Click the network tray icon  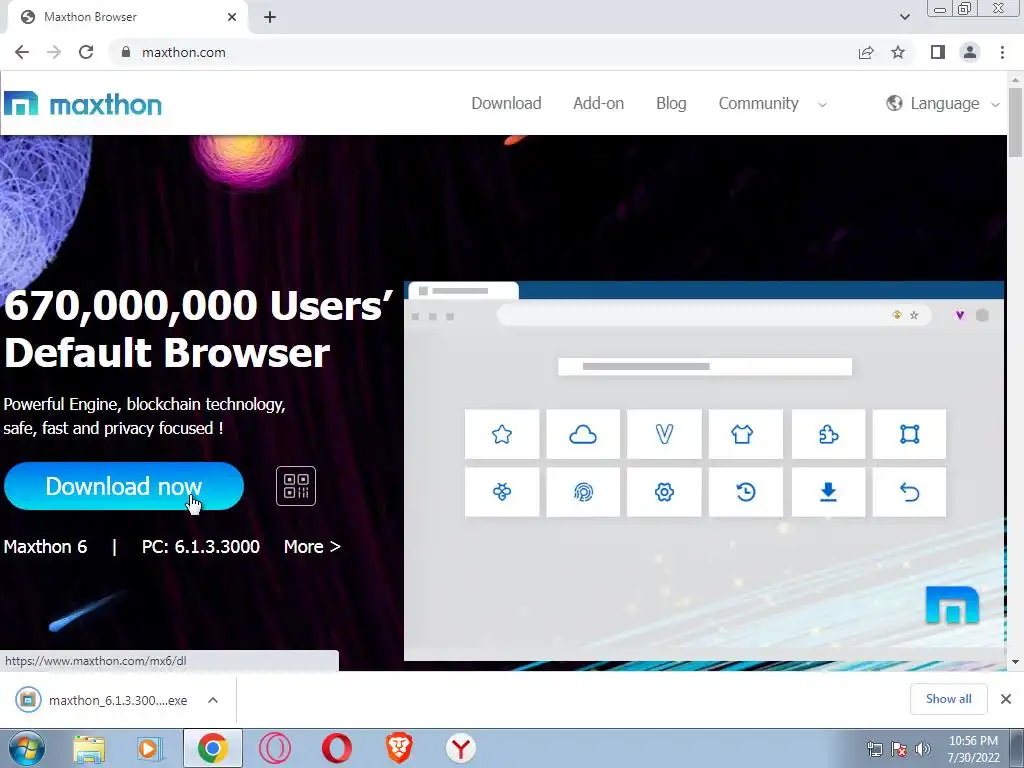tap(874, 749)
